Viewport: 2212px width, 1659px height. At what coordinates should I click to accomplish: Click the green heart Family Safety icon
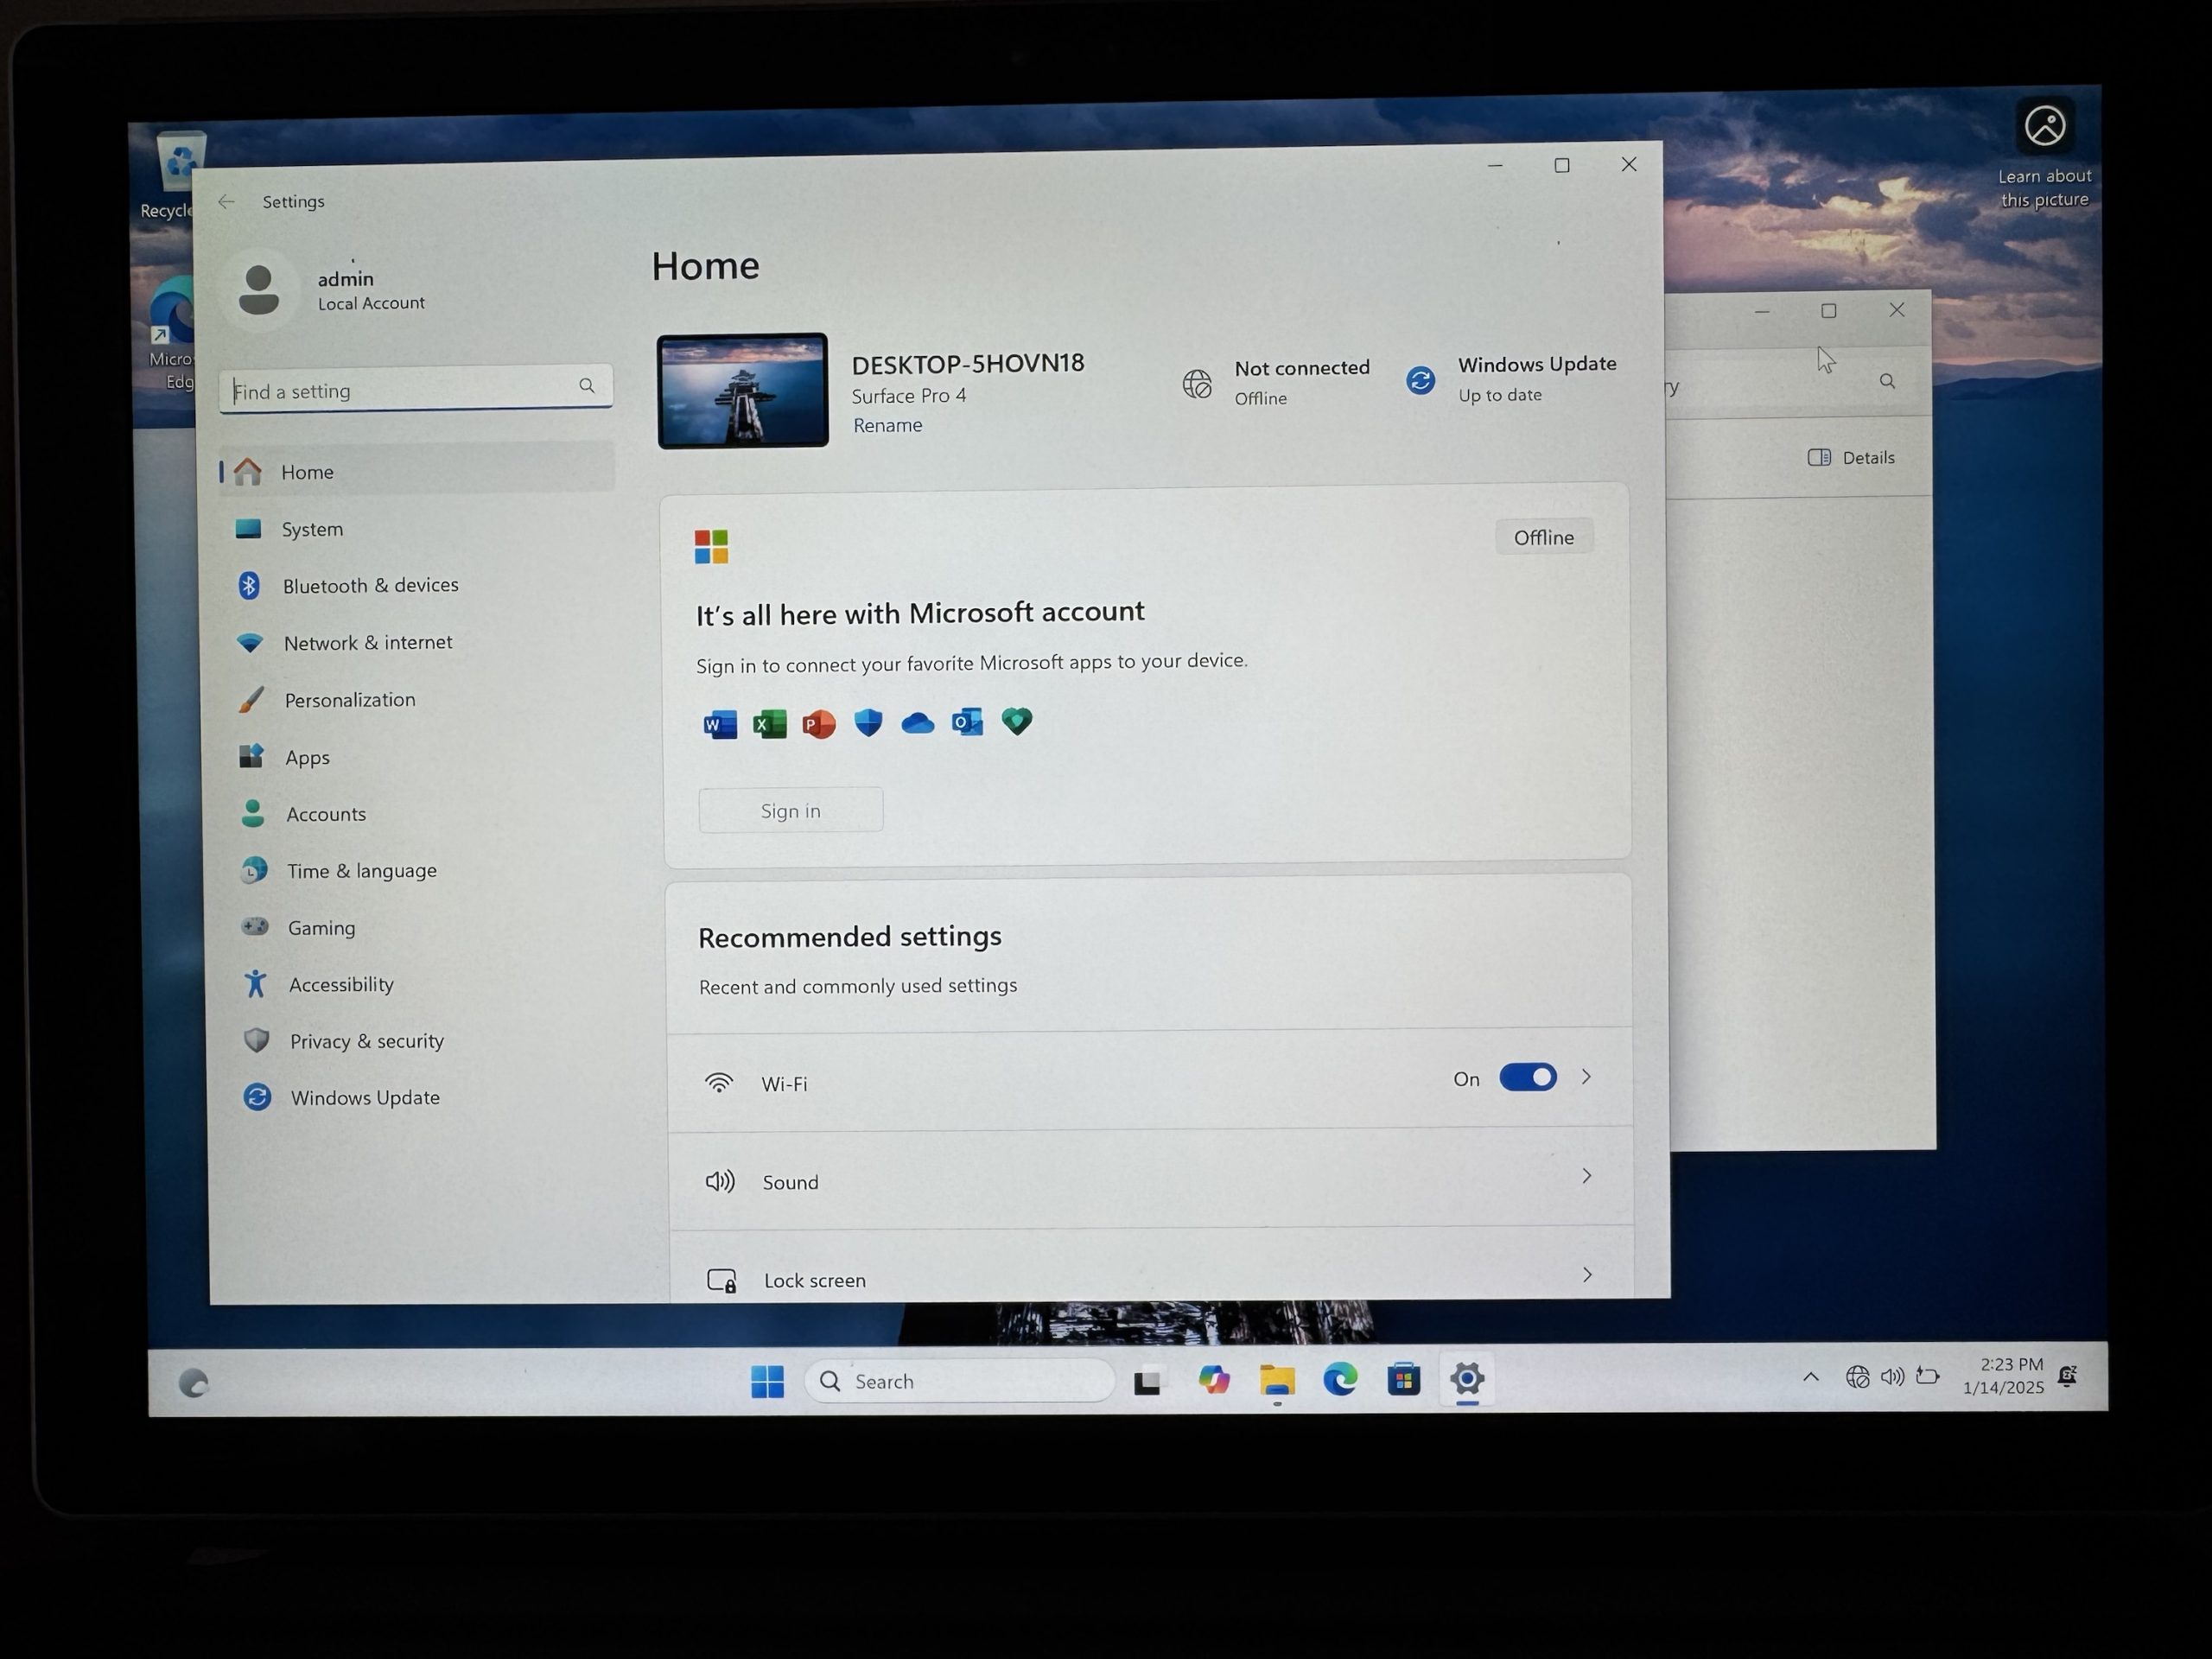pos(1017,720)
